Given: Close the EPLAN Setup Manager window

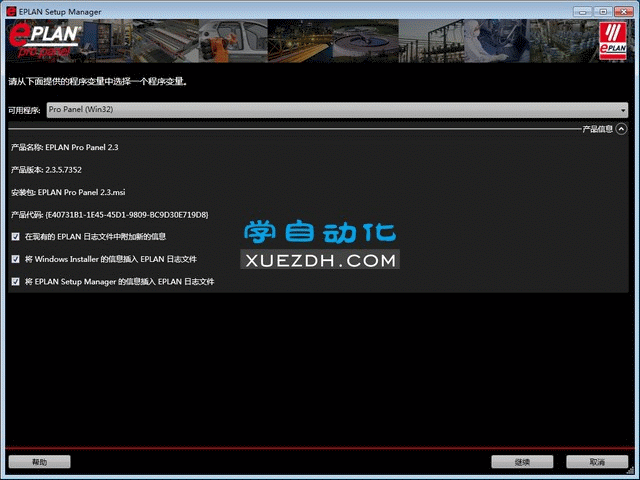Looking at the screenshot, I should click(624, 12).
